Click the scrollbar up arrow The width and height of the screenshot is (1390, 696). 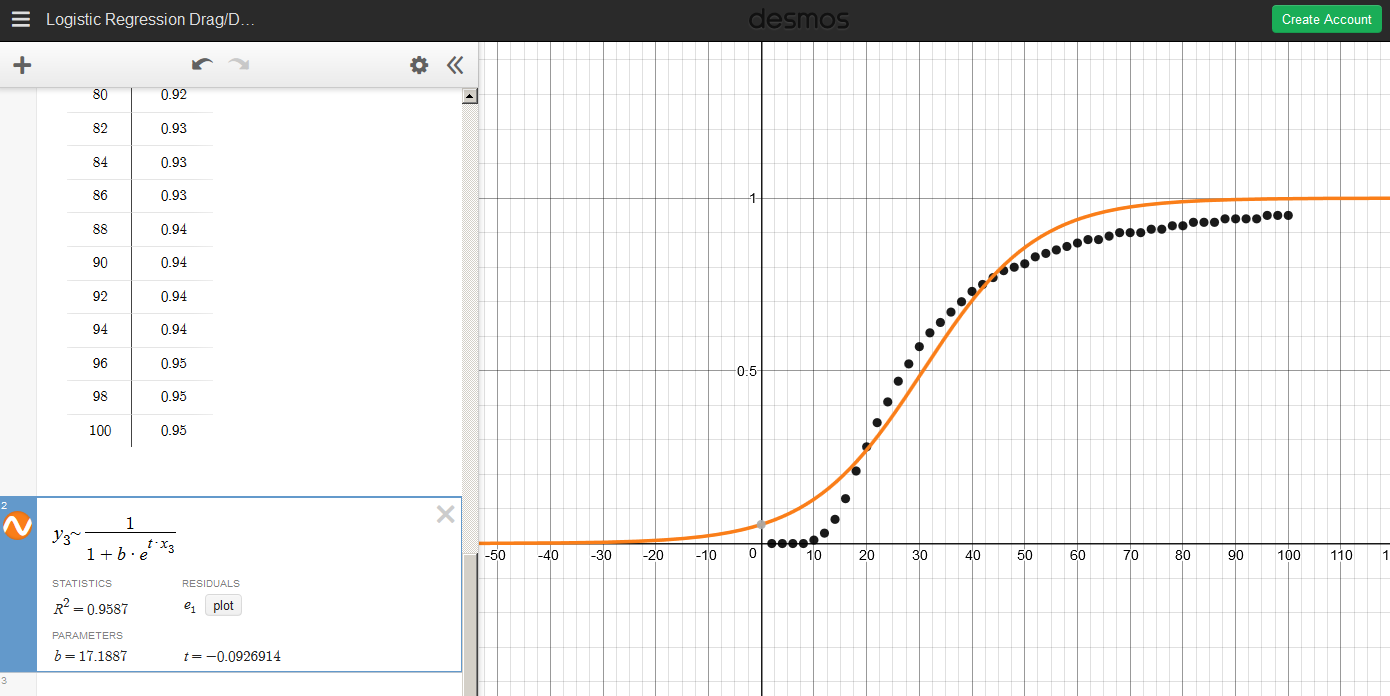click(x=469, y=96)
